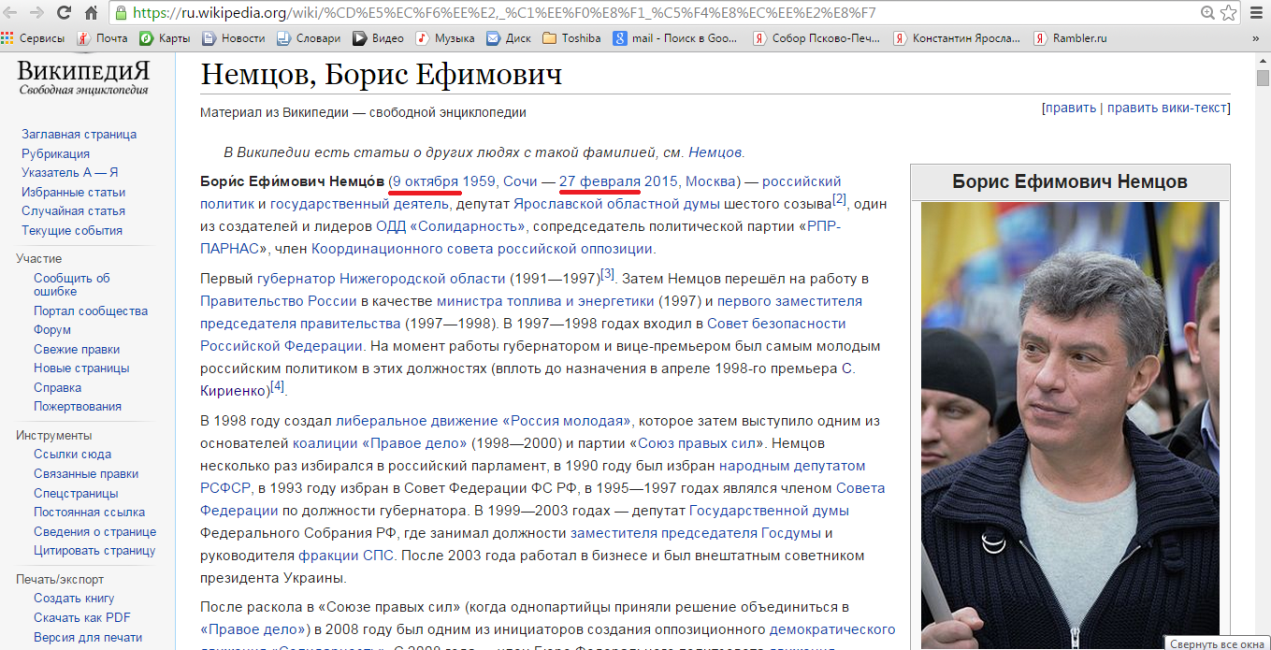Screen dimensions: 1271x650
Task: Open Rambler.ru bookmark
Action: [1071, 38]
